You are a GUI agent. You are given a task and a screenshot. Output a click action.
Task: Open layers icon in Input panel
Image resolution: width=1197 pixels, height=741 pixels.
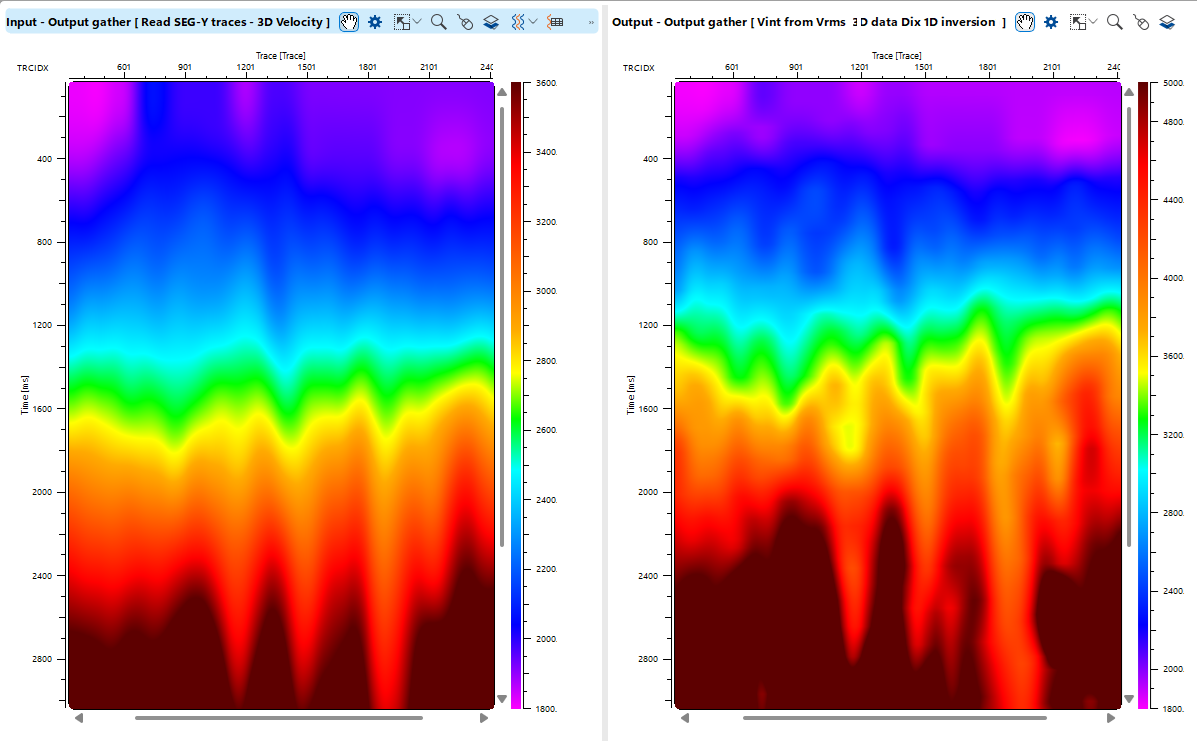tap(491, 22)
